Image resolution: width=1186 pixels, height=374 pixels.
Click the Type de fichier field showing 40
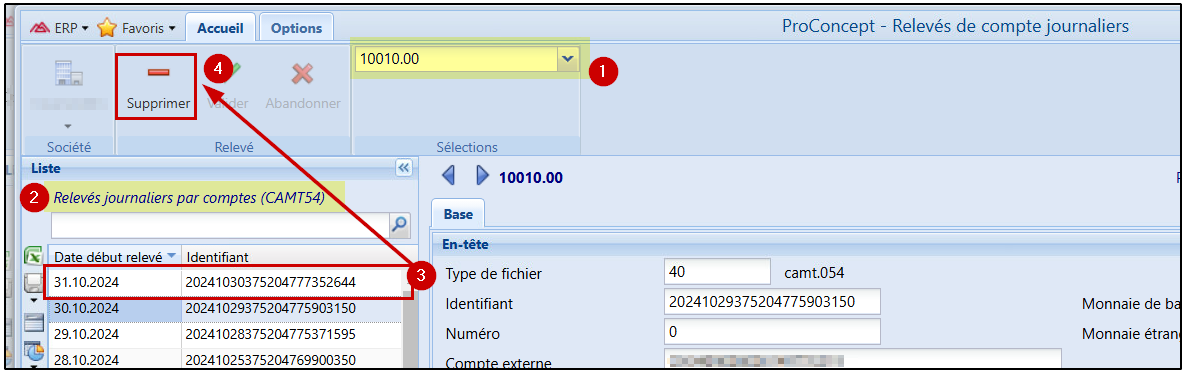pos(717,272)
